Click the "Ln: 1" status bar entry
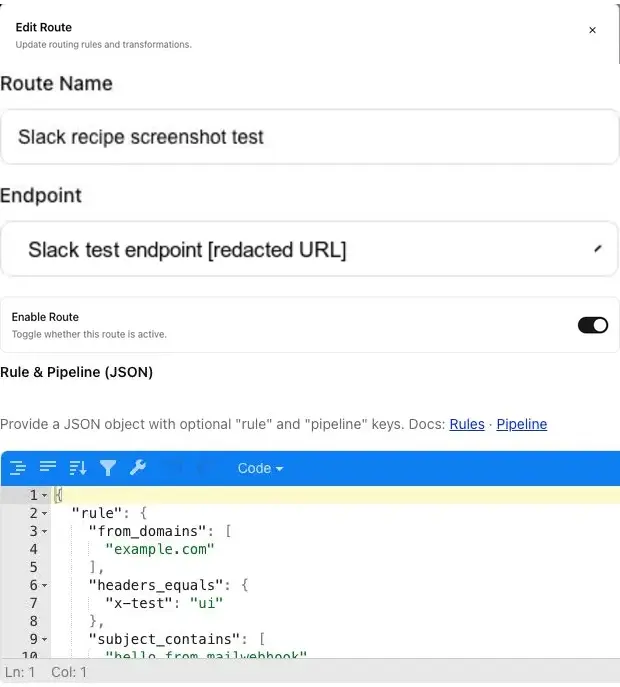Viewport: 620px width, 687px height. (20, 672)
